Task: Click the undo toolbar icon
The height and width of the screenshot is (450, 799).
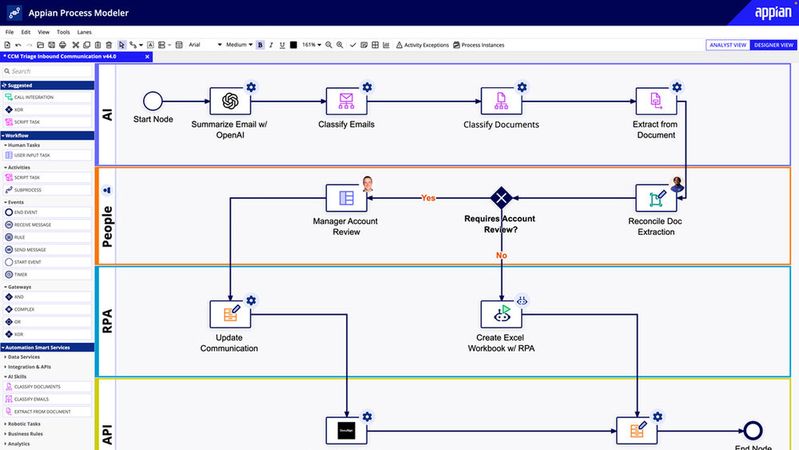Action: (x=18, y=45)
